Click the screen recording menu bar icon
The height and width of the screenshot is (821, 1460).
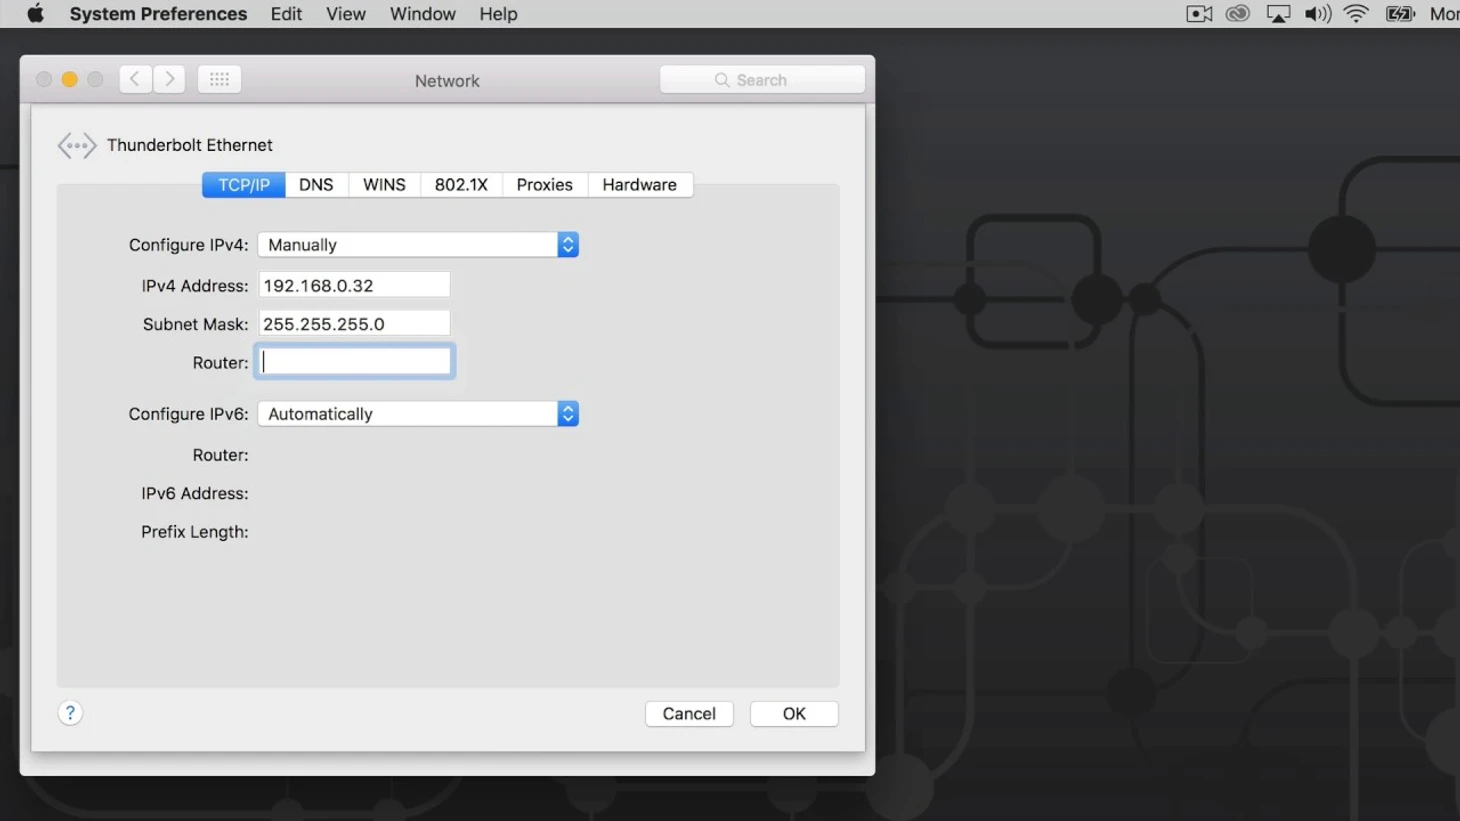pyautogui.click(x=1199, y=14)
